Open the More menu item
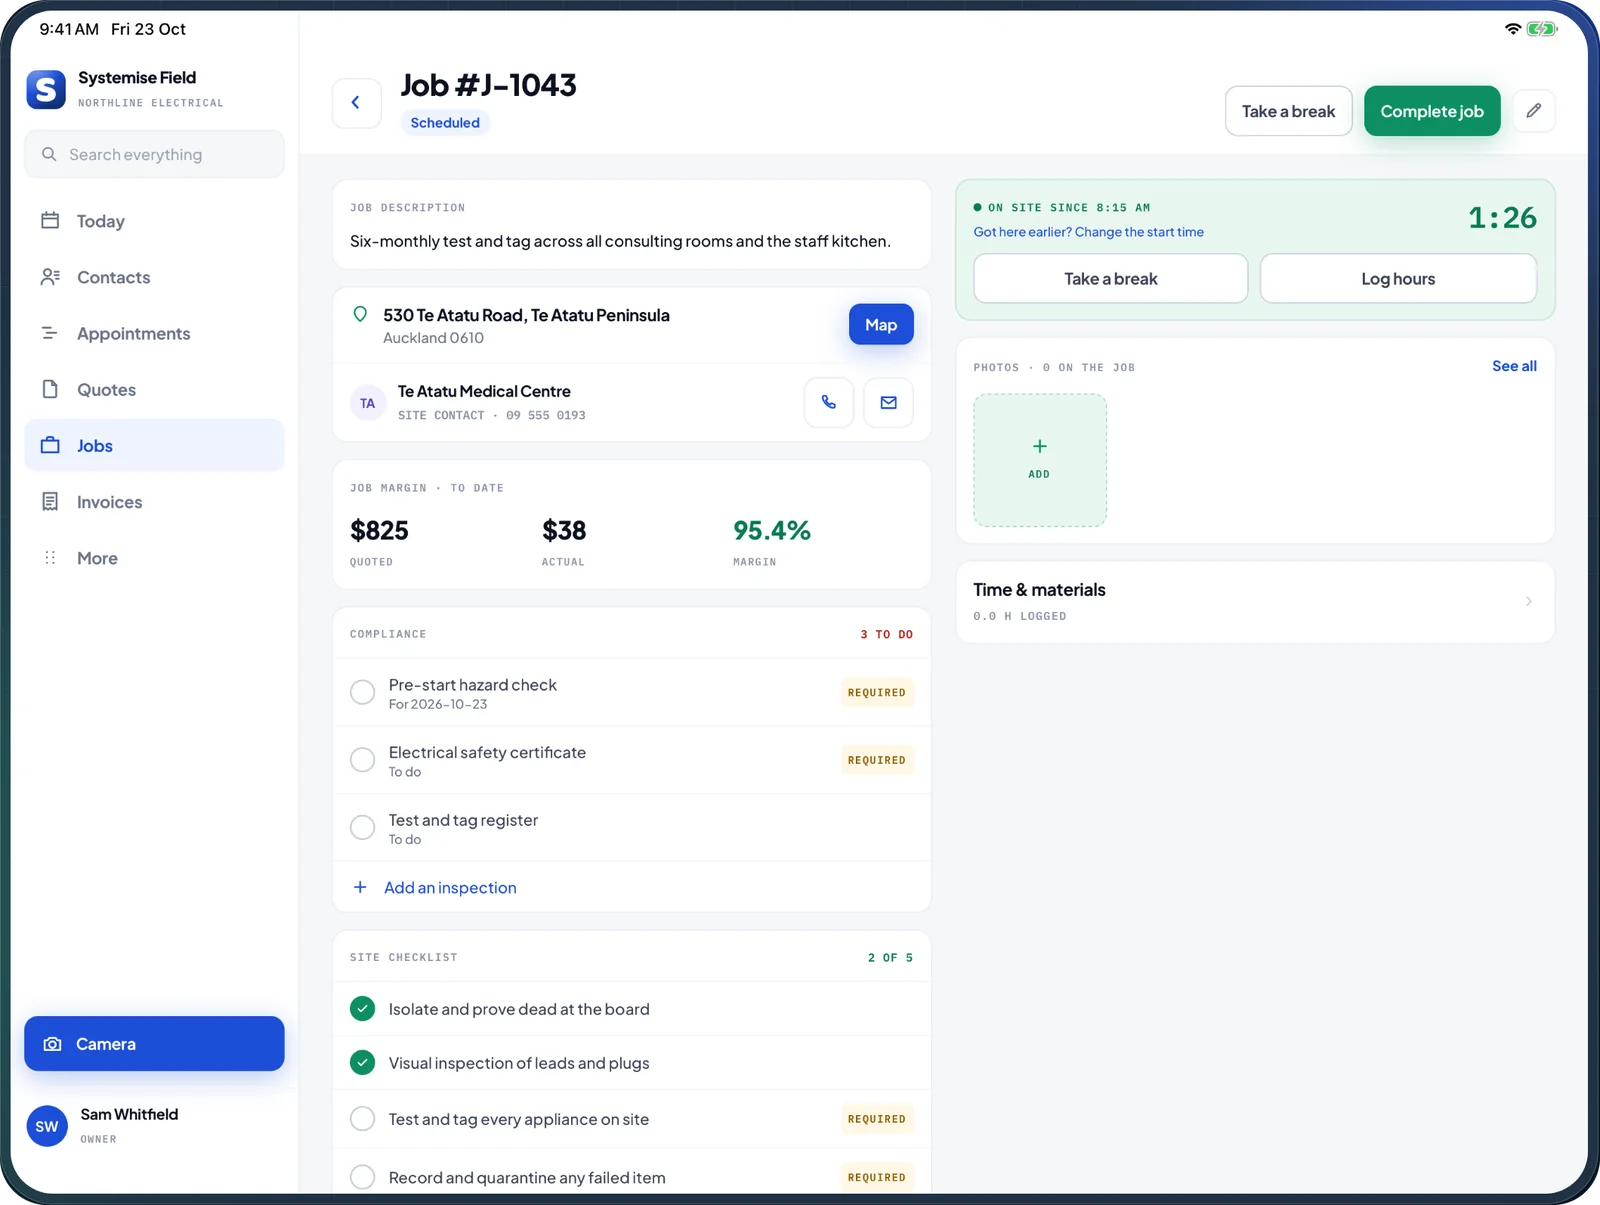This screenshot has height=1205, width=1600. tap(154, 557)
